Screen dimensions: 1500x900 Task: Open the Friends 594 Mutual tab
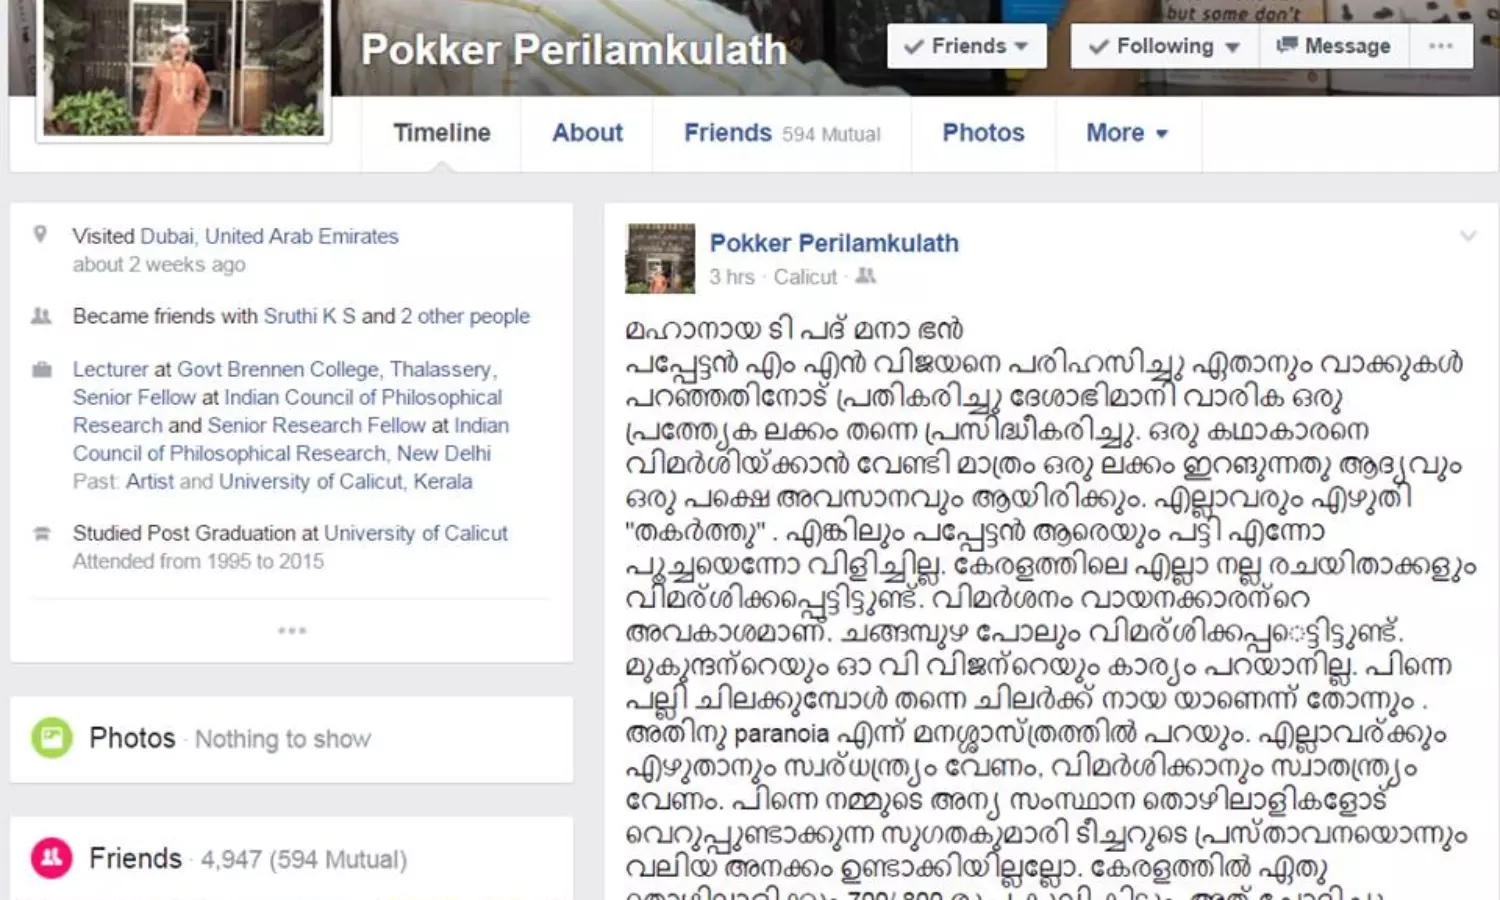782,133
